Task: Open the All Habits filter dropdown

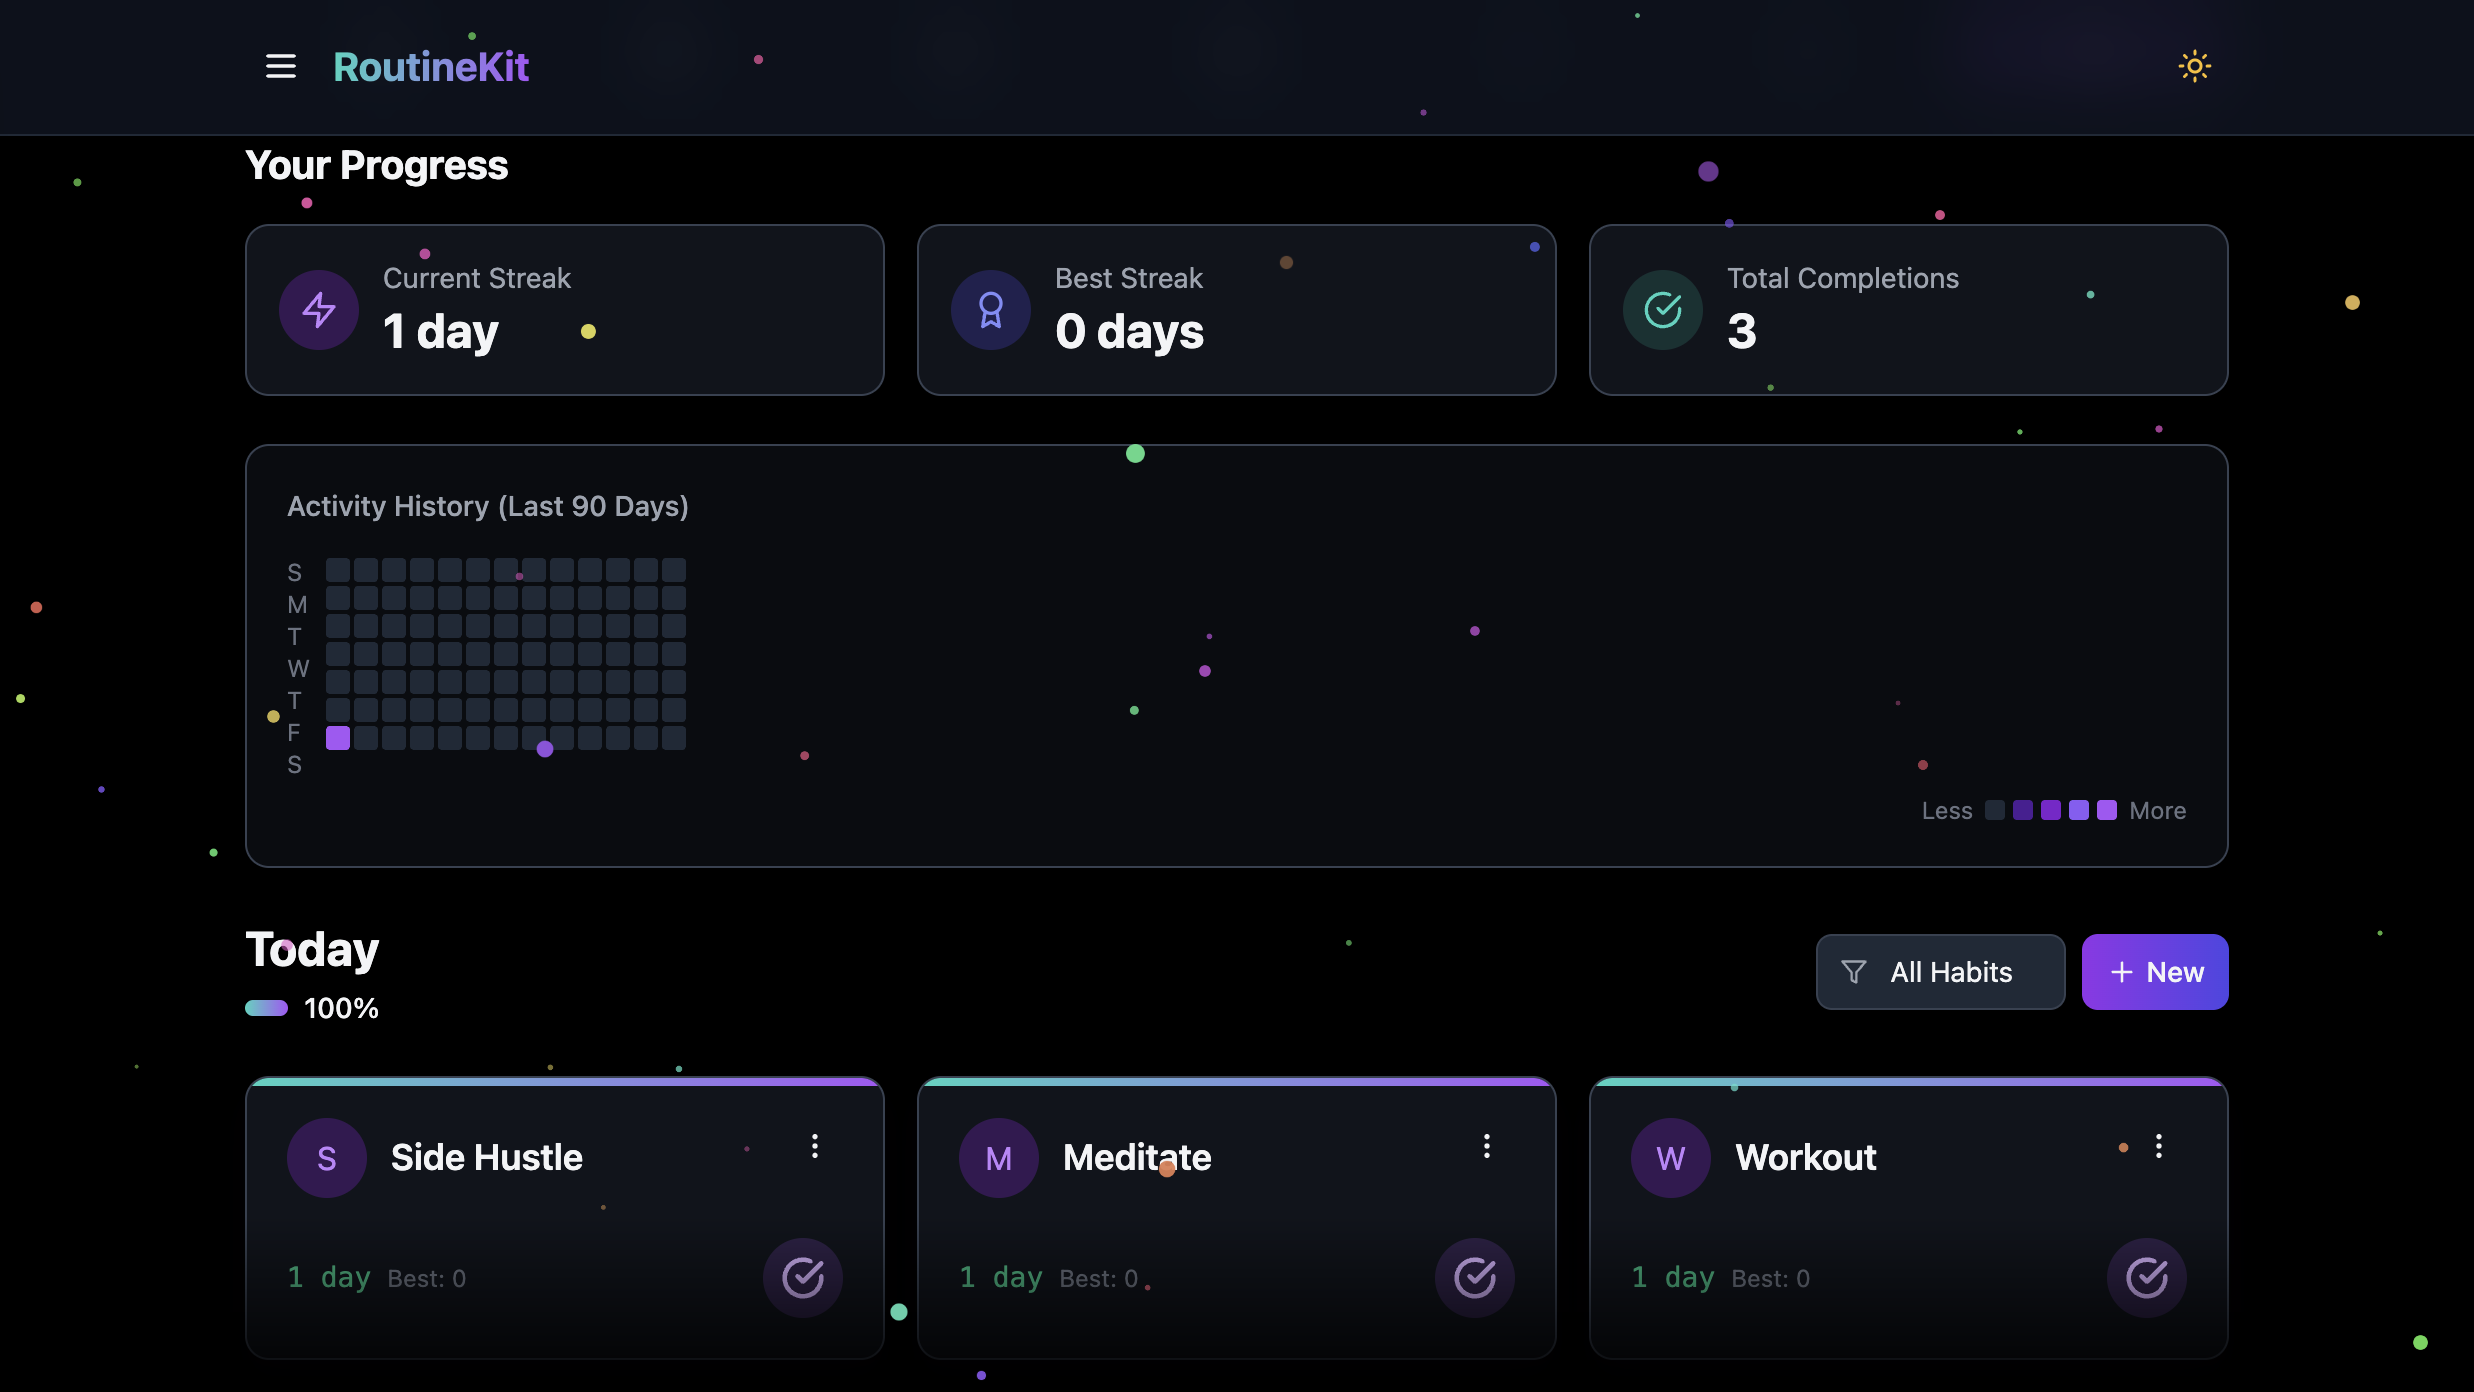Action: 1940,972
